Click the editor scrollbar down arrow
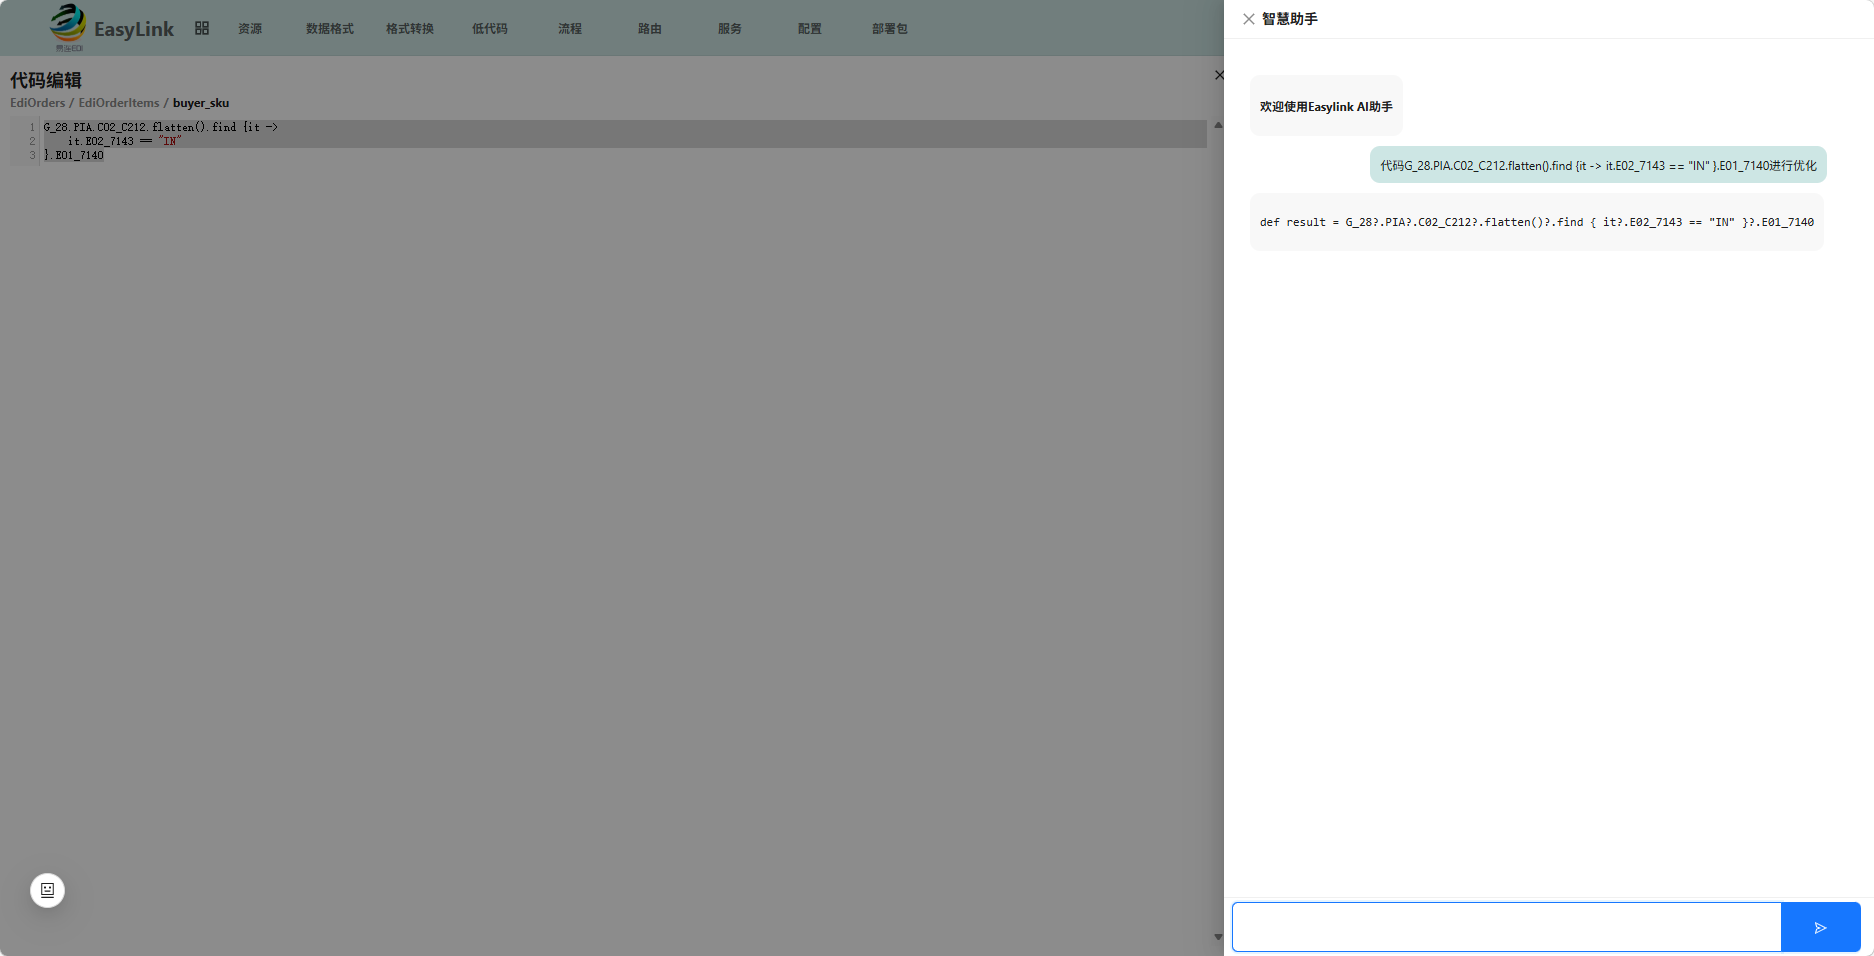Image resolution: width=1874 pixels, height=956 pixels. tap(1218, 937)
